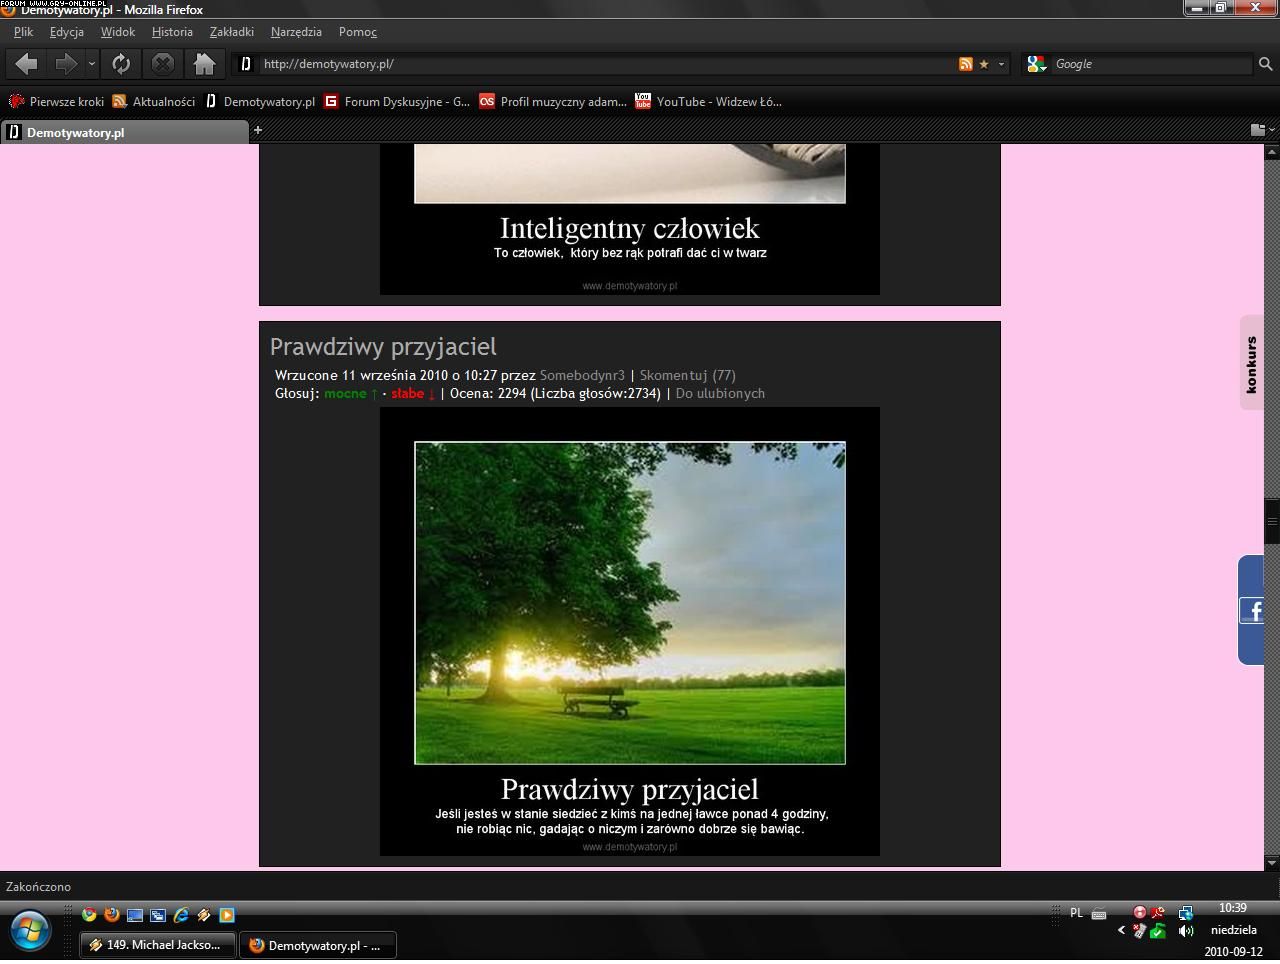The width and height of the screenshot is (1280, 964).
Task: Open the Plik menu
Action: coord(23,32)
